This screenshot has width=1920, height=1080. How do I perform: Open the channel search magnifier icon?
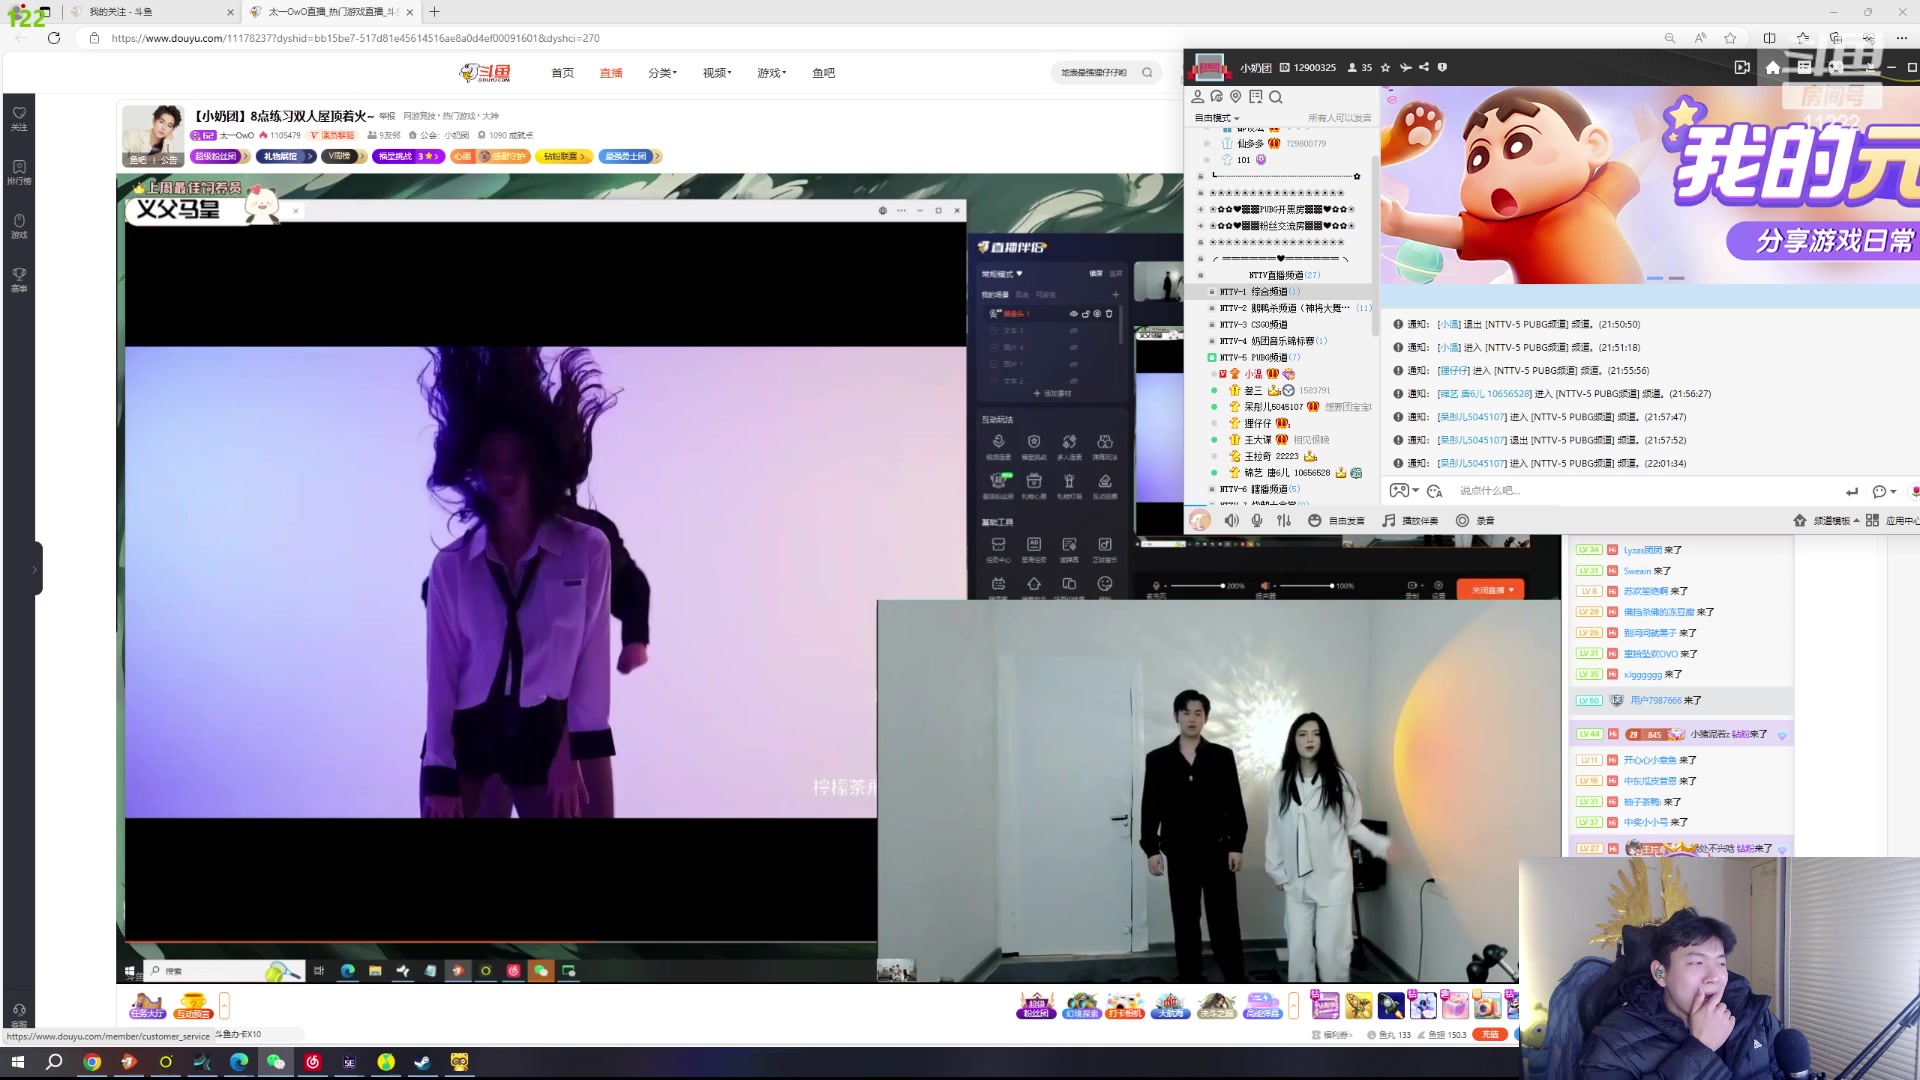(1275, 97)
